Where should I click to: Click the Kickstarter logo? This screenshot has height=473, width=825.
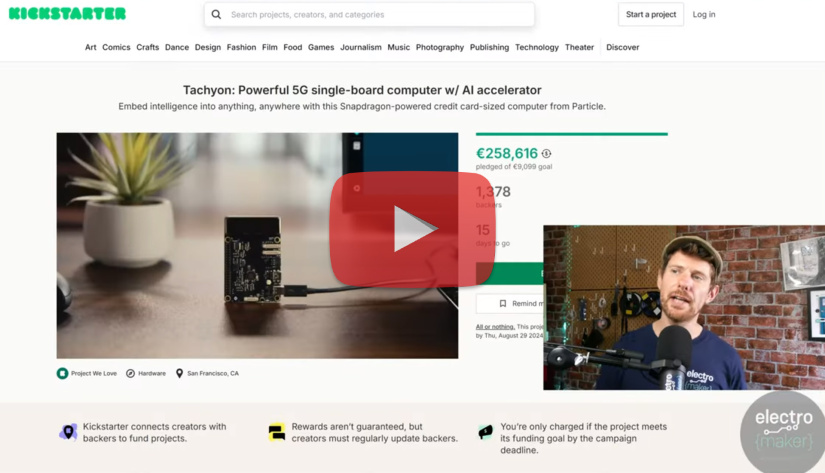coord(67,14)
